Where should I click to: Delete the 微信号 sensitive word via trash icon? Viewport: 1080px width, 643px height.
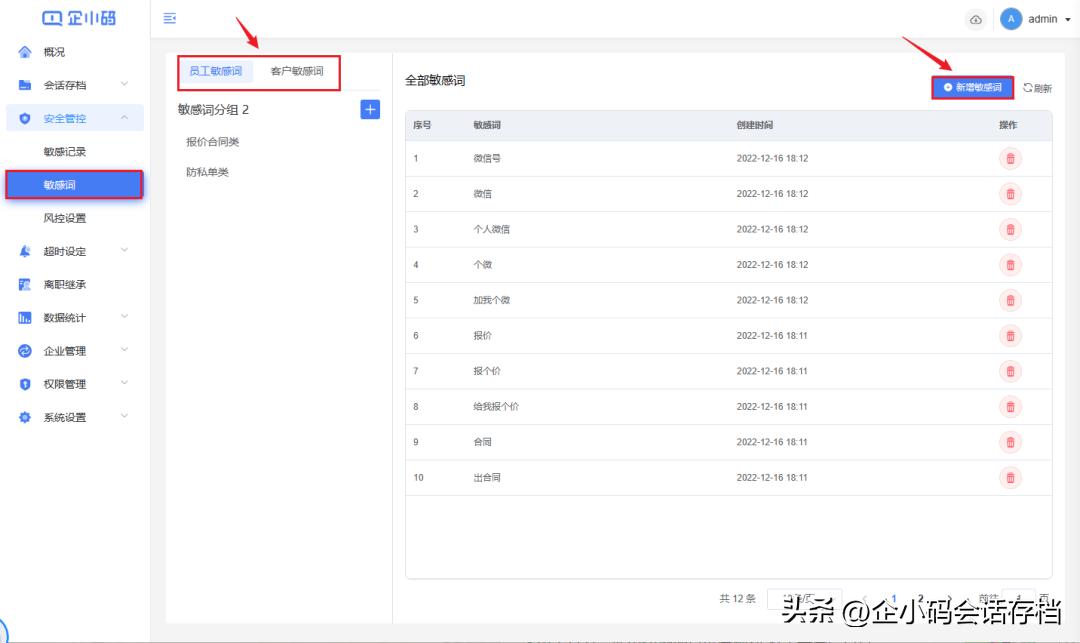point(1011,158)
